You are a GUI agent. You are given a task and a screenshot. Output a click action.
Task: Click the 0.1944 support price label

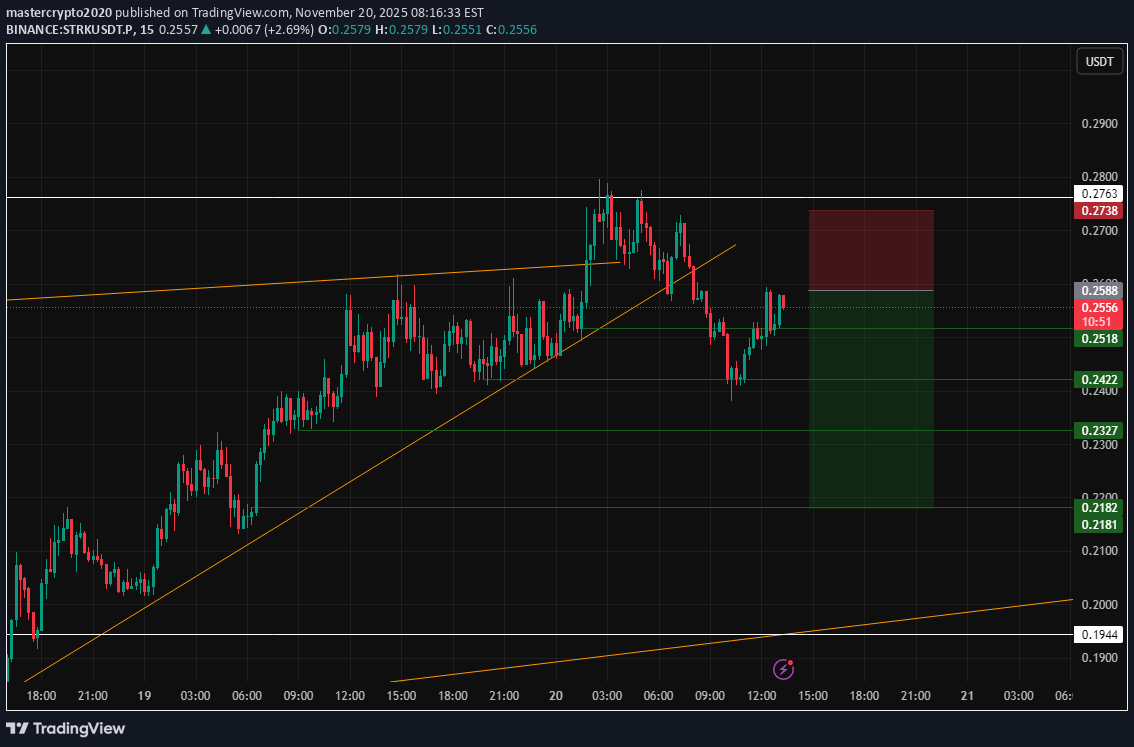(1098, 635)
